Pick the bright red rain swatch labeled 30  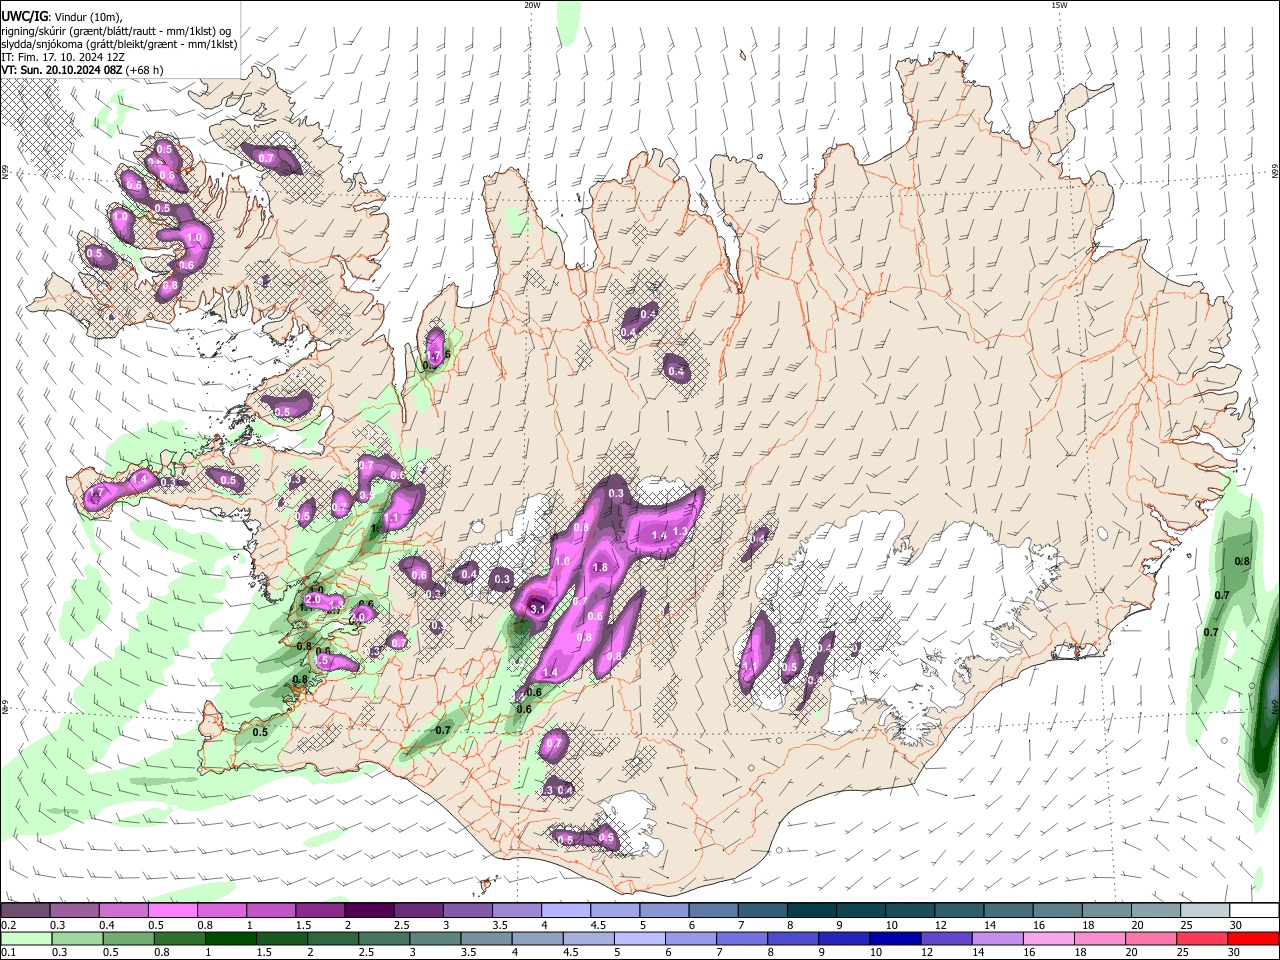point(1252,938)
